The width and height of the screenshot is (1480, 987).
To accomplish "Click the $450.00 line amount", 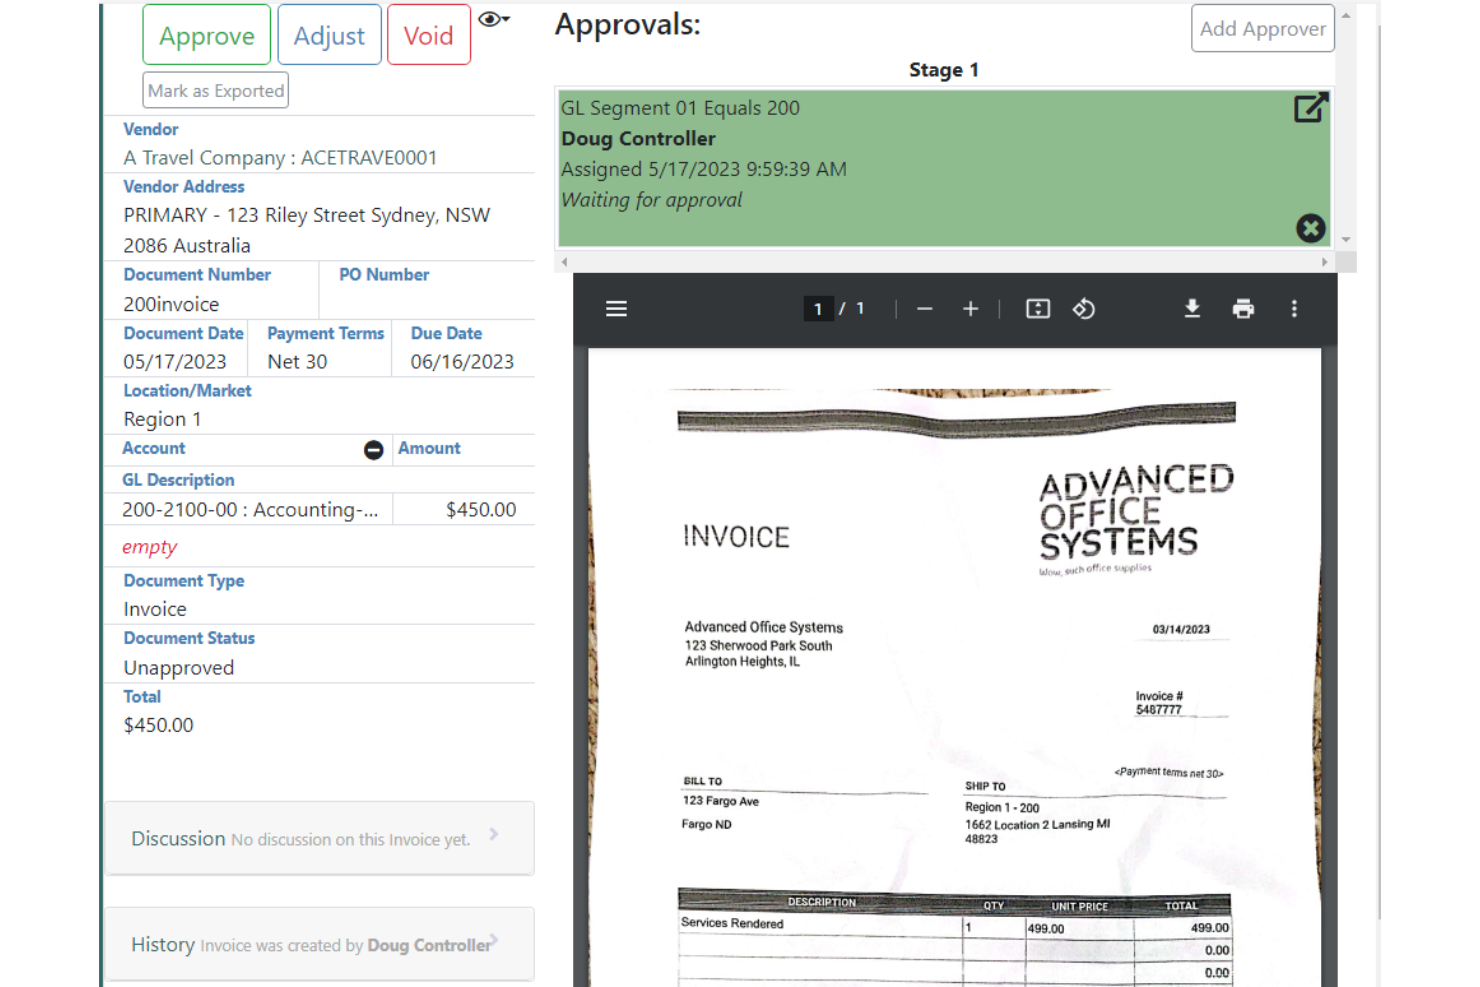I will tap(481, 510).
